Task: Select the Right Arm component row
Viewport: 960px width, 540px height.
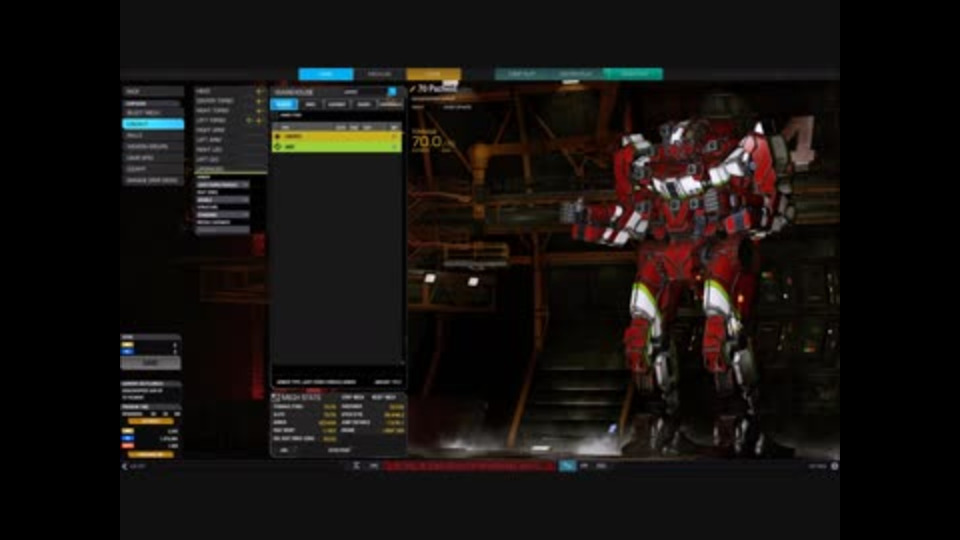Action: click(x=230, y=130)
